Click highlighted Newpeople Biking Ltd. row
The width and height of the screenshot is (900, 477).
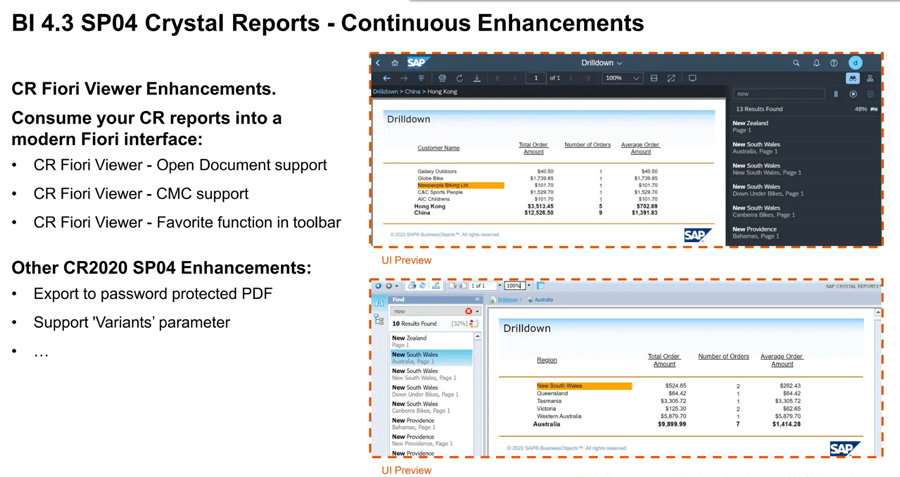(461, 185)
